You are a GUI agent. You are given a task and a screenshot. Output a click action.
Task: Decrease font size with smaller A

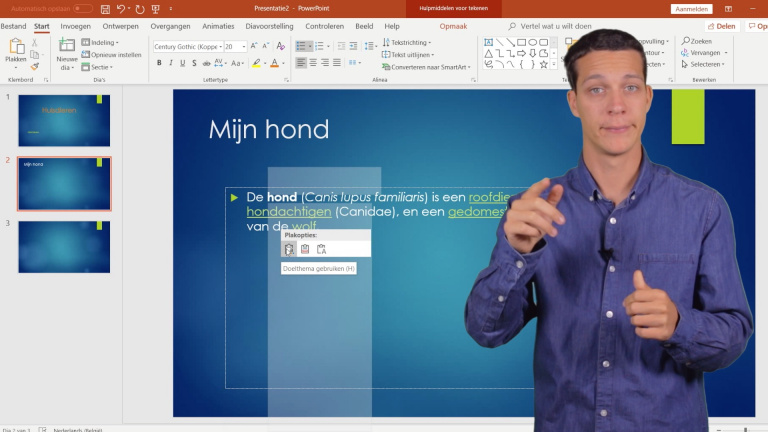pyautogui.click(x=266, y=46)
